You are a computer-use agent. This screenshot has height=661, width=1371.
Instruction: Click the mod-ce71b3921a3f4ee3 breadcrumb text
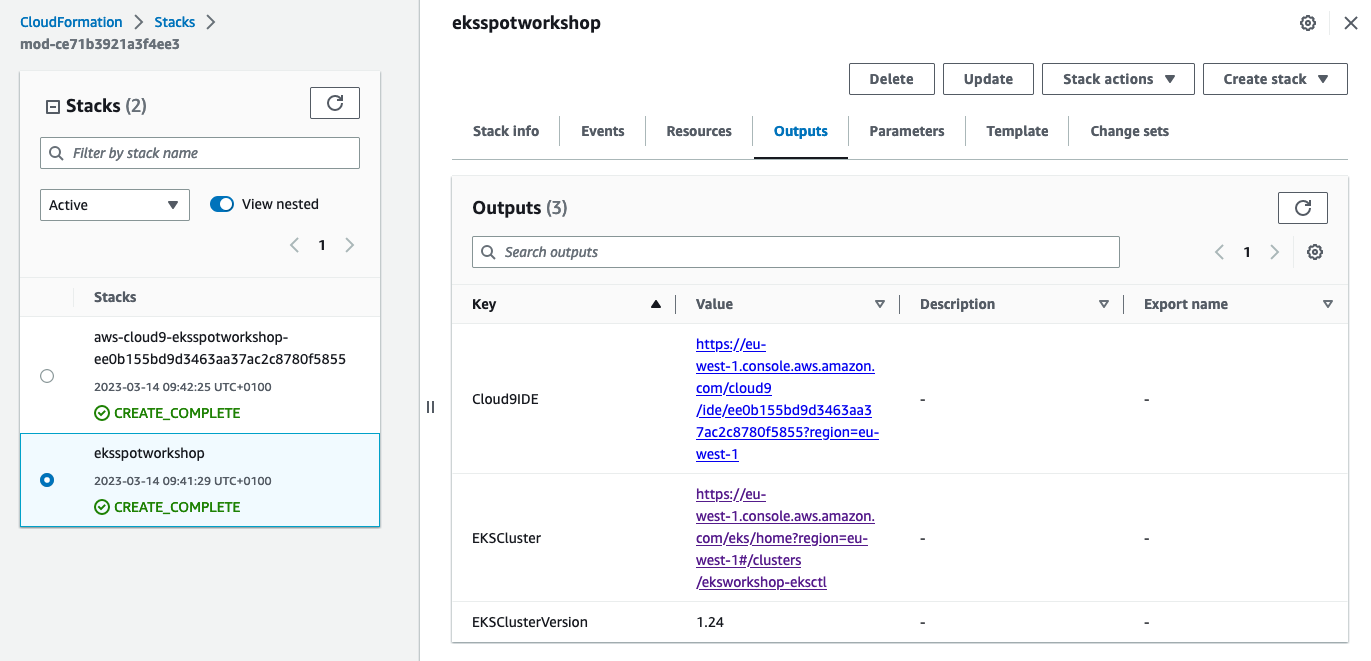pyautogui.click(x=100, y=44)
